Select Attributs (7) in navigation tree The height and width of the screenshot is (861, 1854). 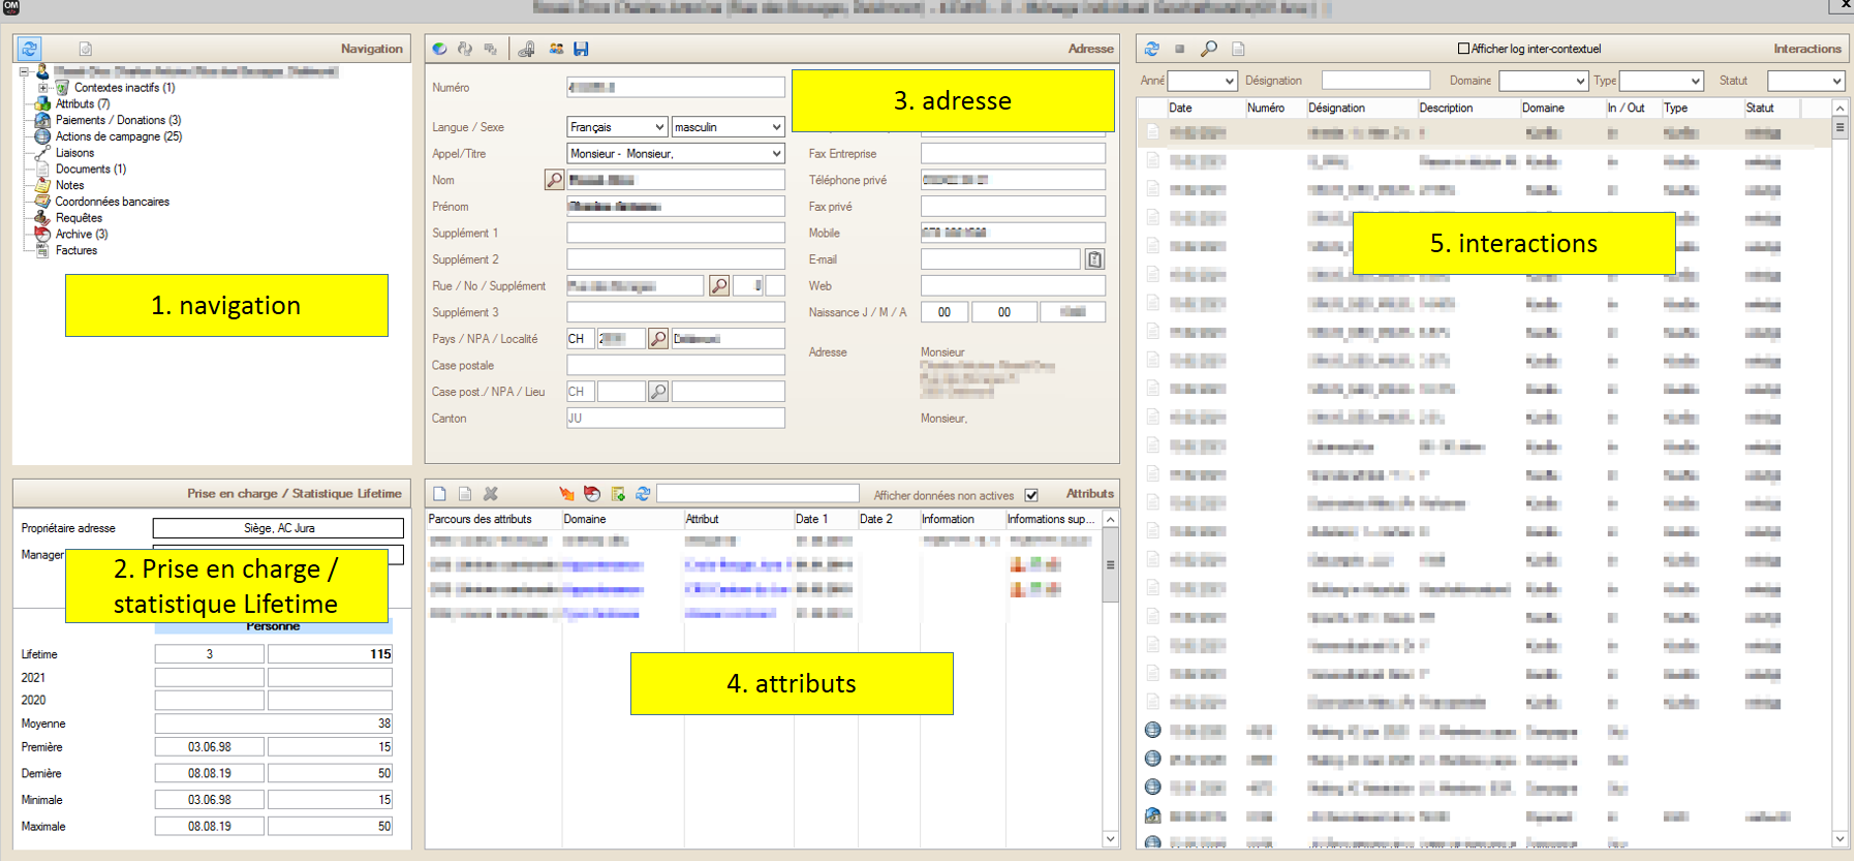pos(82,104)
